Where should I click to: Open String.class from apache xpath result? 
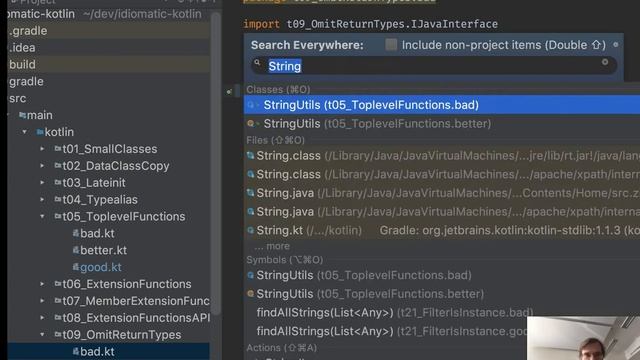[442, 174]
